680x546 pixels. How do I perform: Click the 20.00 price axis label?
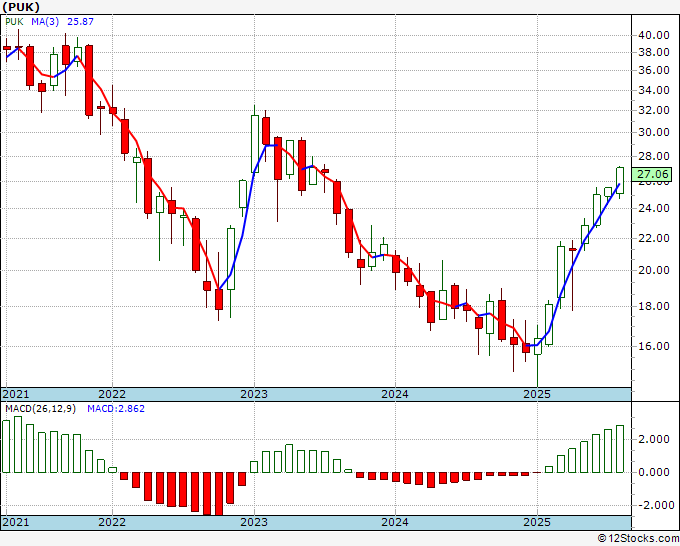(x=654, y=270)
